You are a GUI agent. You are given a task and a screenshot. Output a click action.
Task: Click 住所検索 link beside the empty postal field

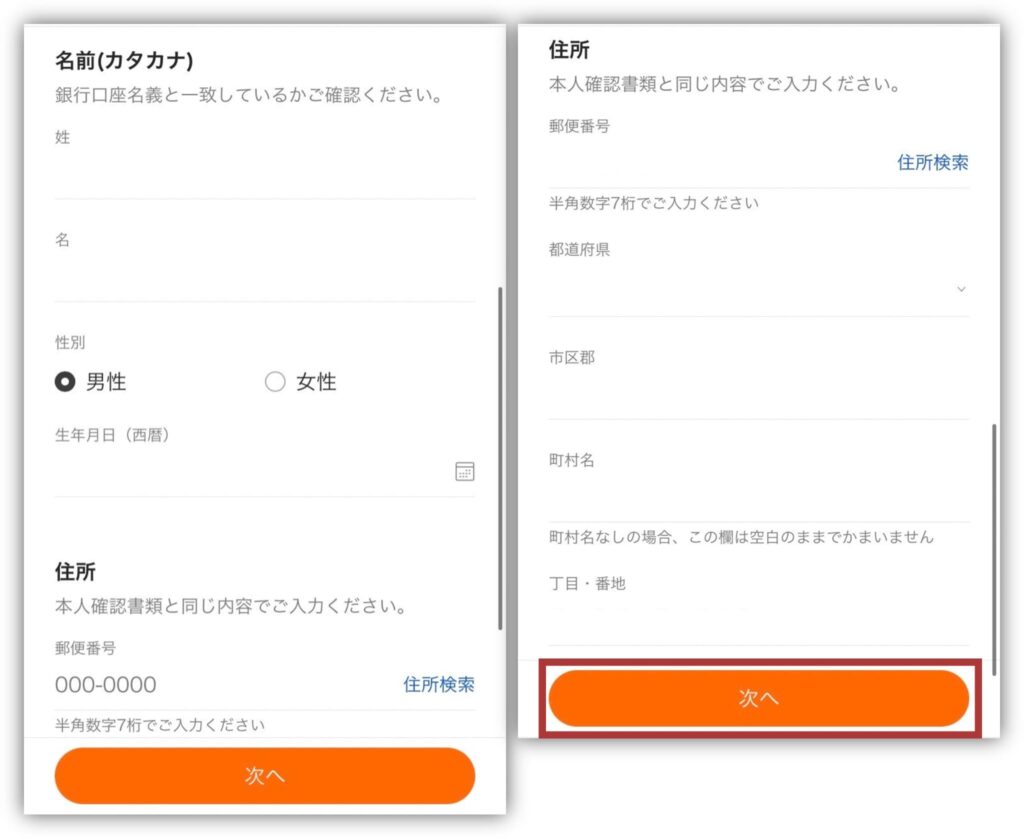[x=932, y=163]
